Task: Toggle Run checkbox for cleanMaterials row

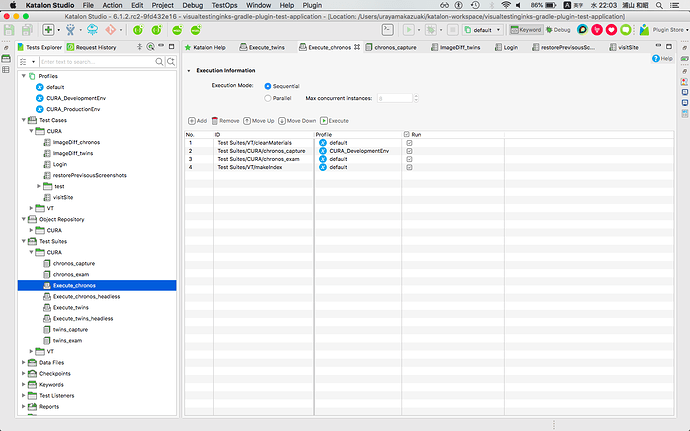Action: [409, 143]
